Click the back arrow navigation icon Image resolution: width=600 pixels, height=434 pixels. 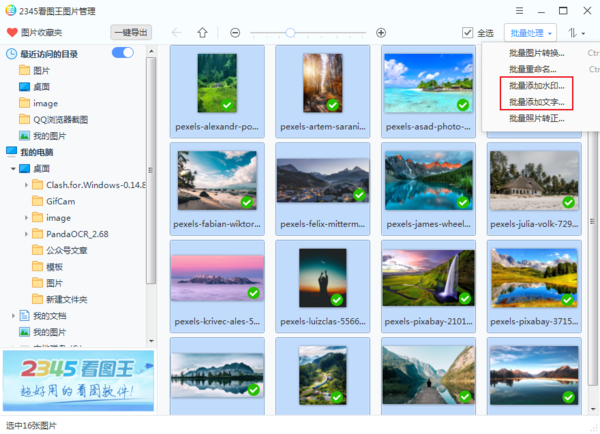(x=177, y=33)
